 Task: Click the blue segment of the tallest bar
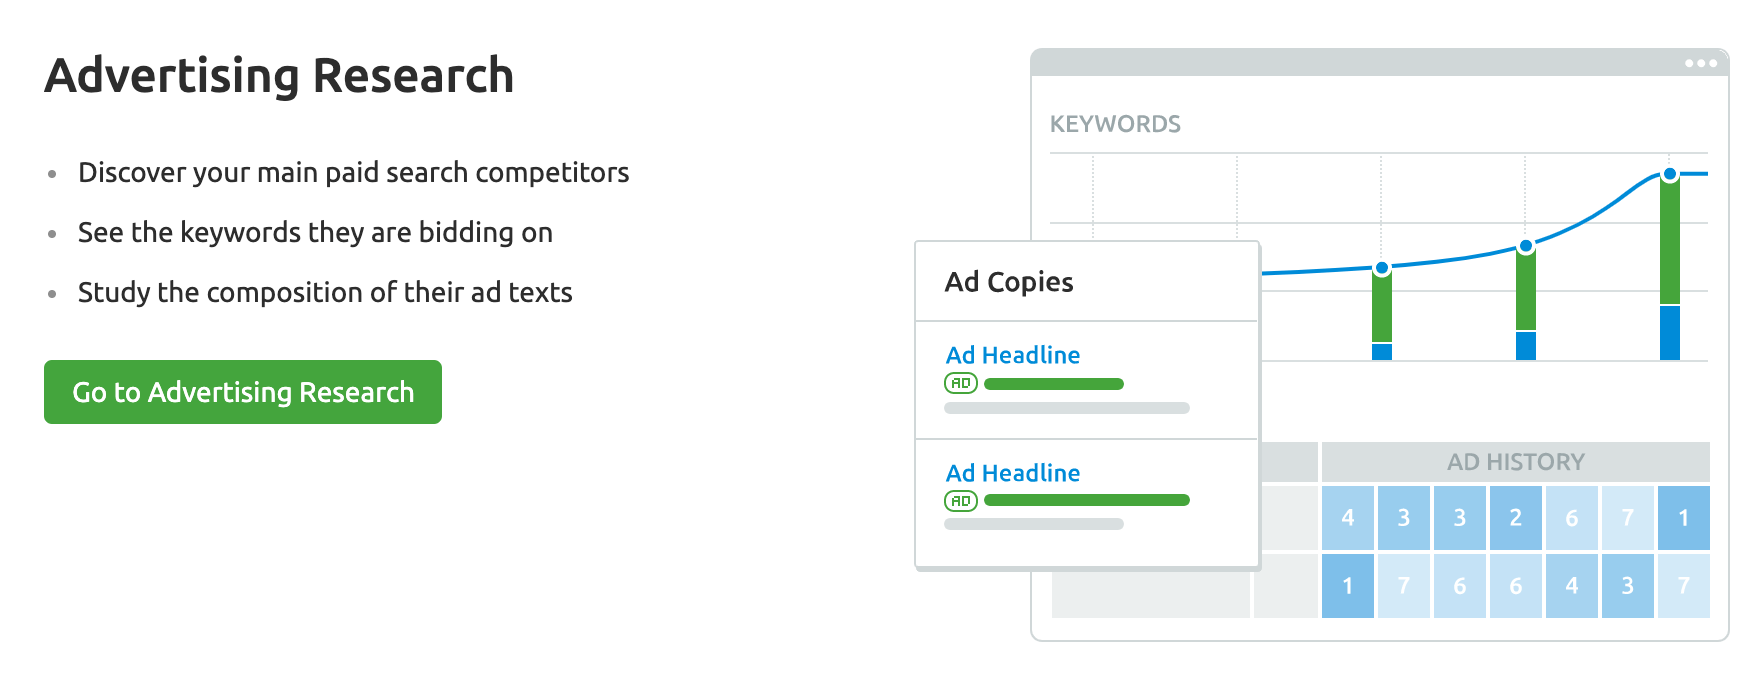1669,332
